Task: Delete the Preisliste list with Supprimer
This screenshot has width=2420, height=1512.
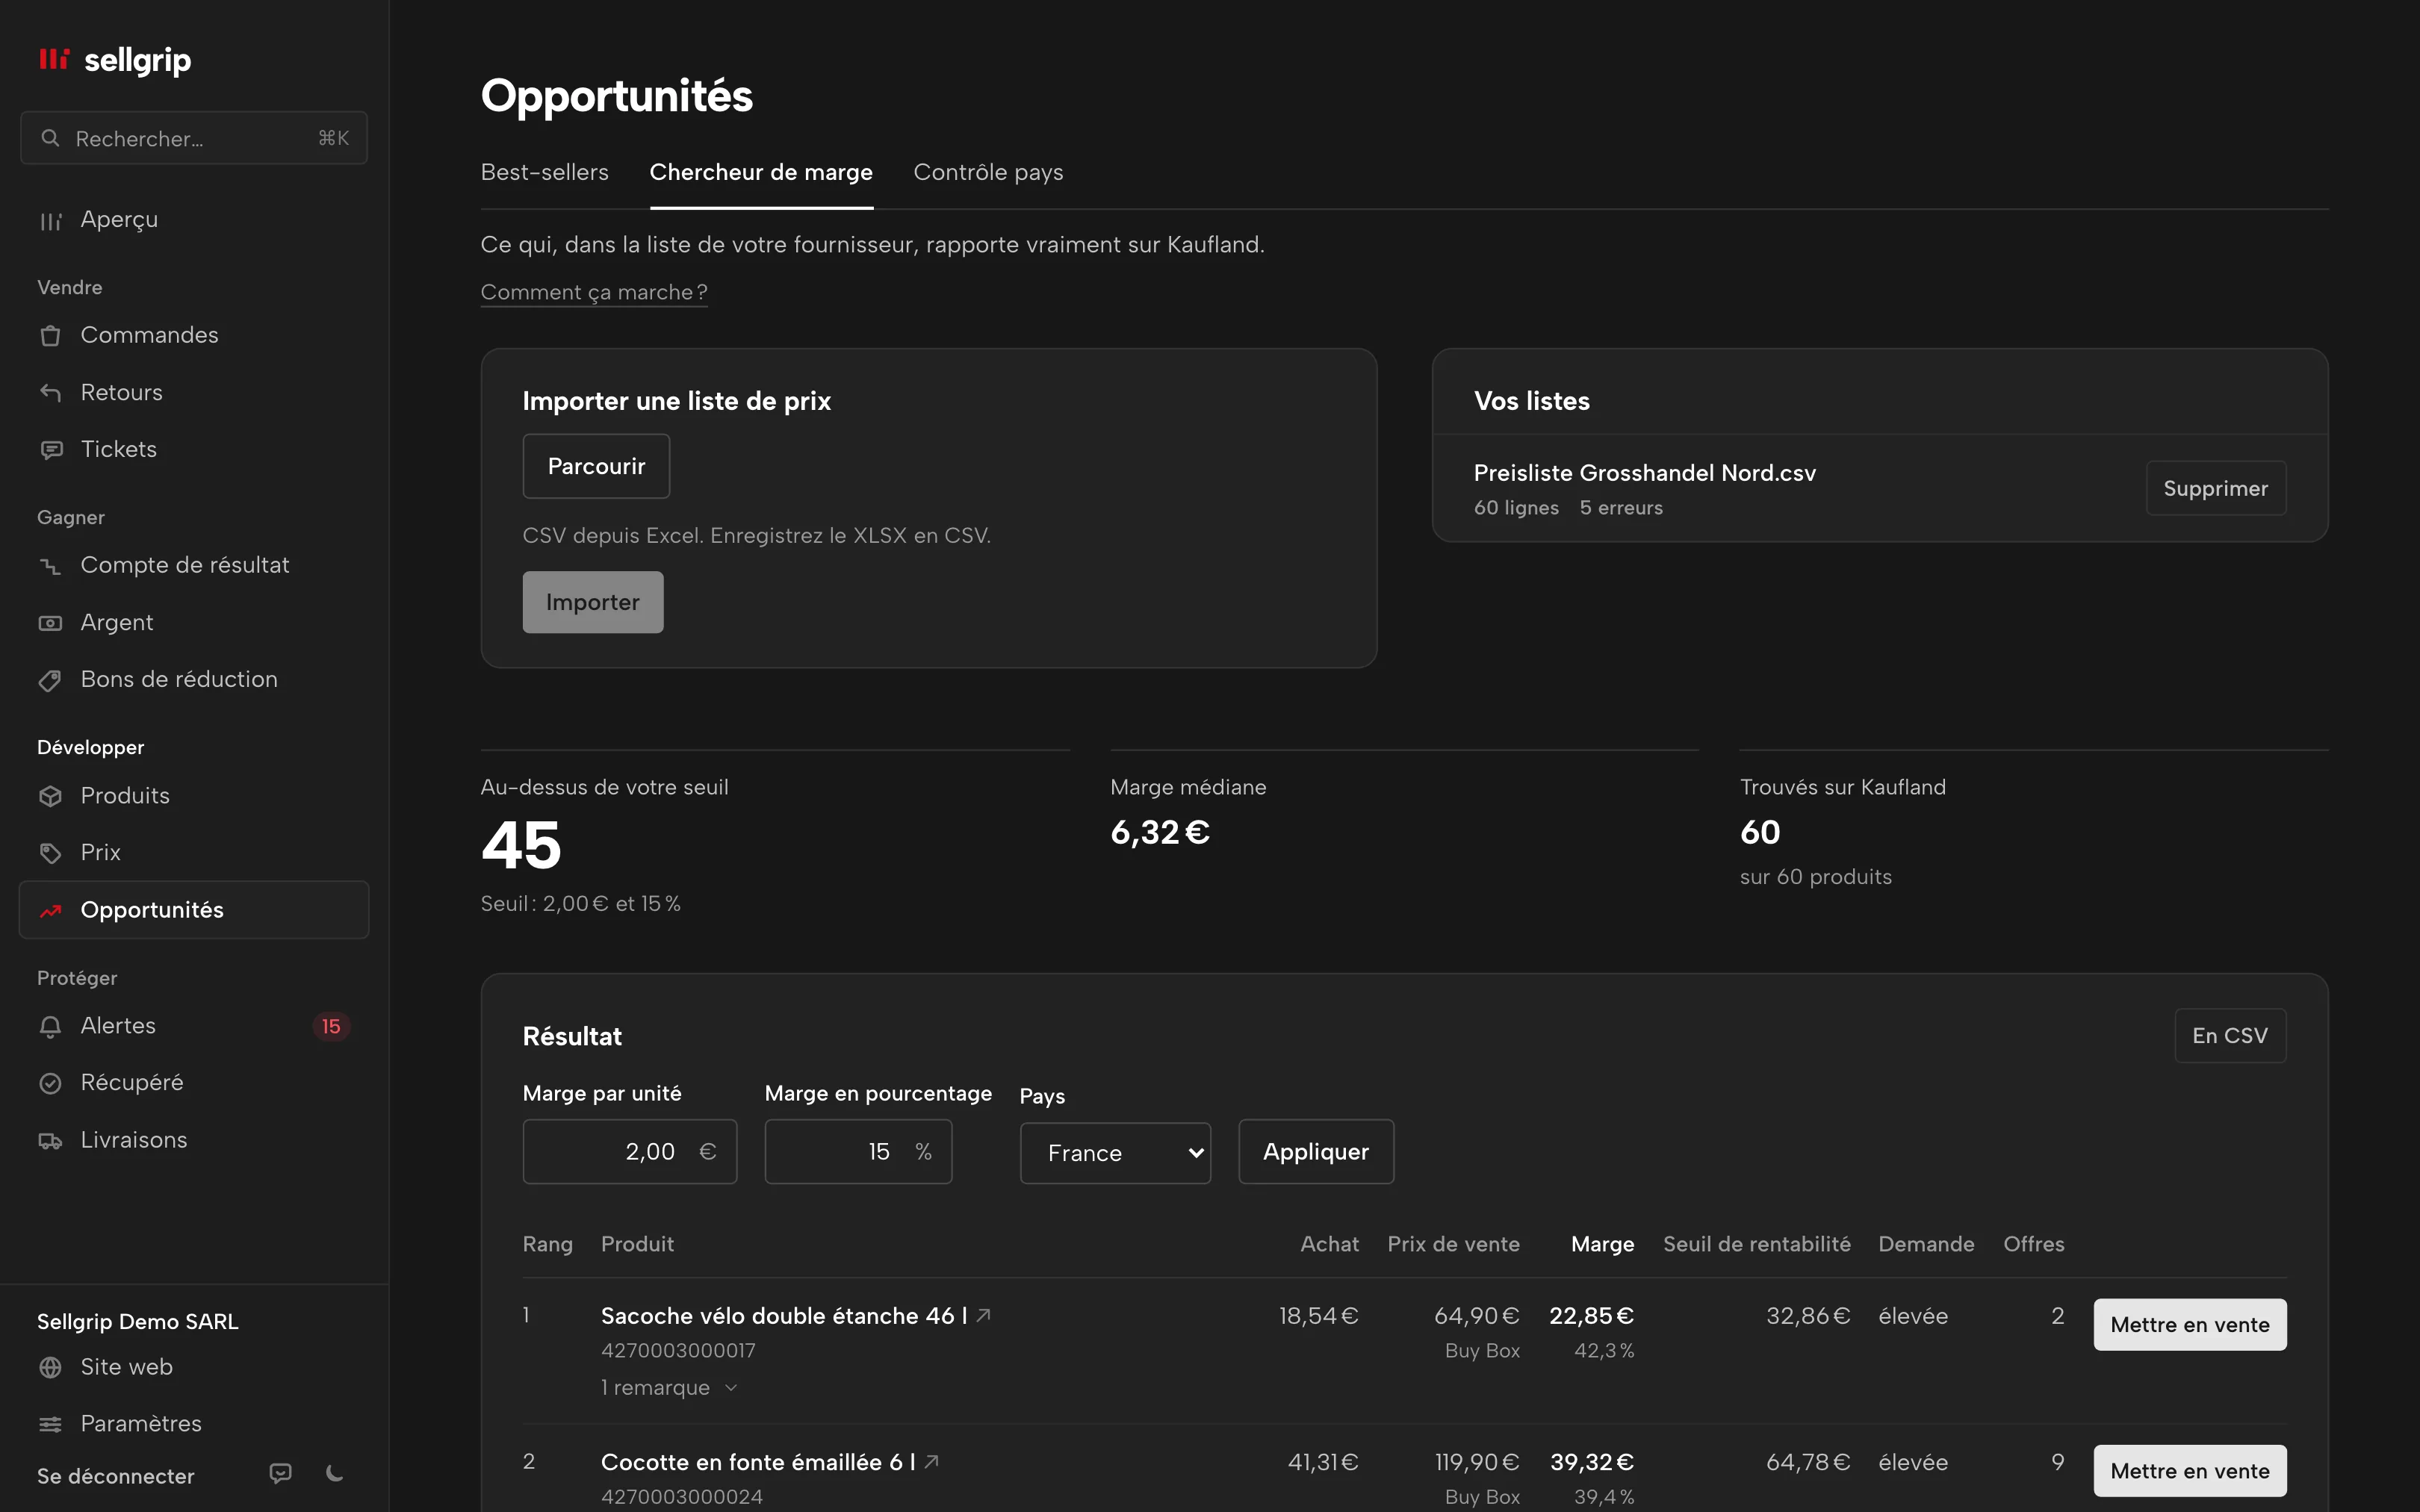Action: coord(2215,488)
